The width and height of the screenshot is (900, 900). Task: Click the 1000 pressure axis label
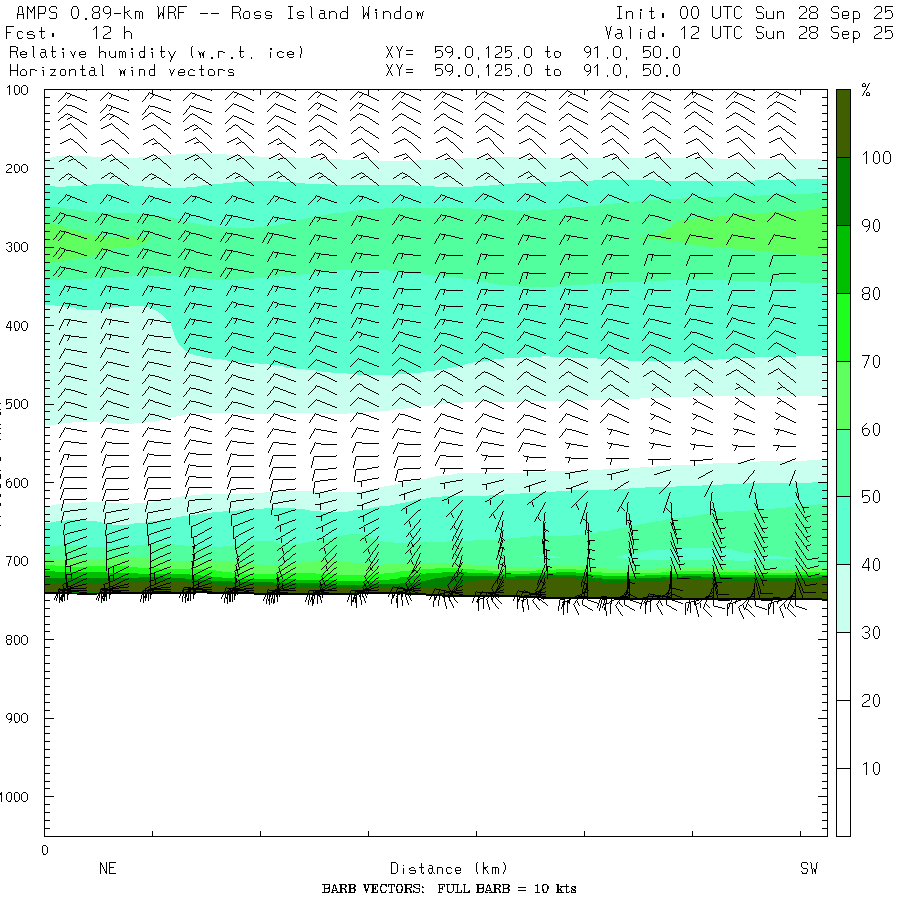click(14, 797)
